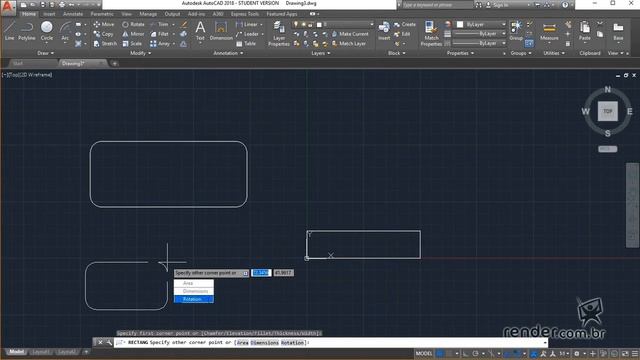Image resolution: width=640 pixels, height=360 pixels.
Task: Click the Move tool
Action: click(x=104, y=24)
